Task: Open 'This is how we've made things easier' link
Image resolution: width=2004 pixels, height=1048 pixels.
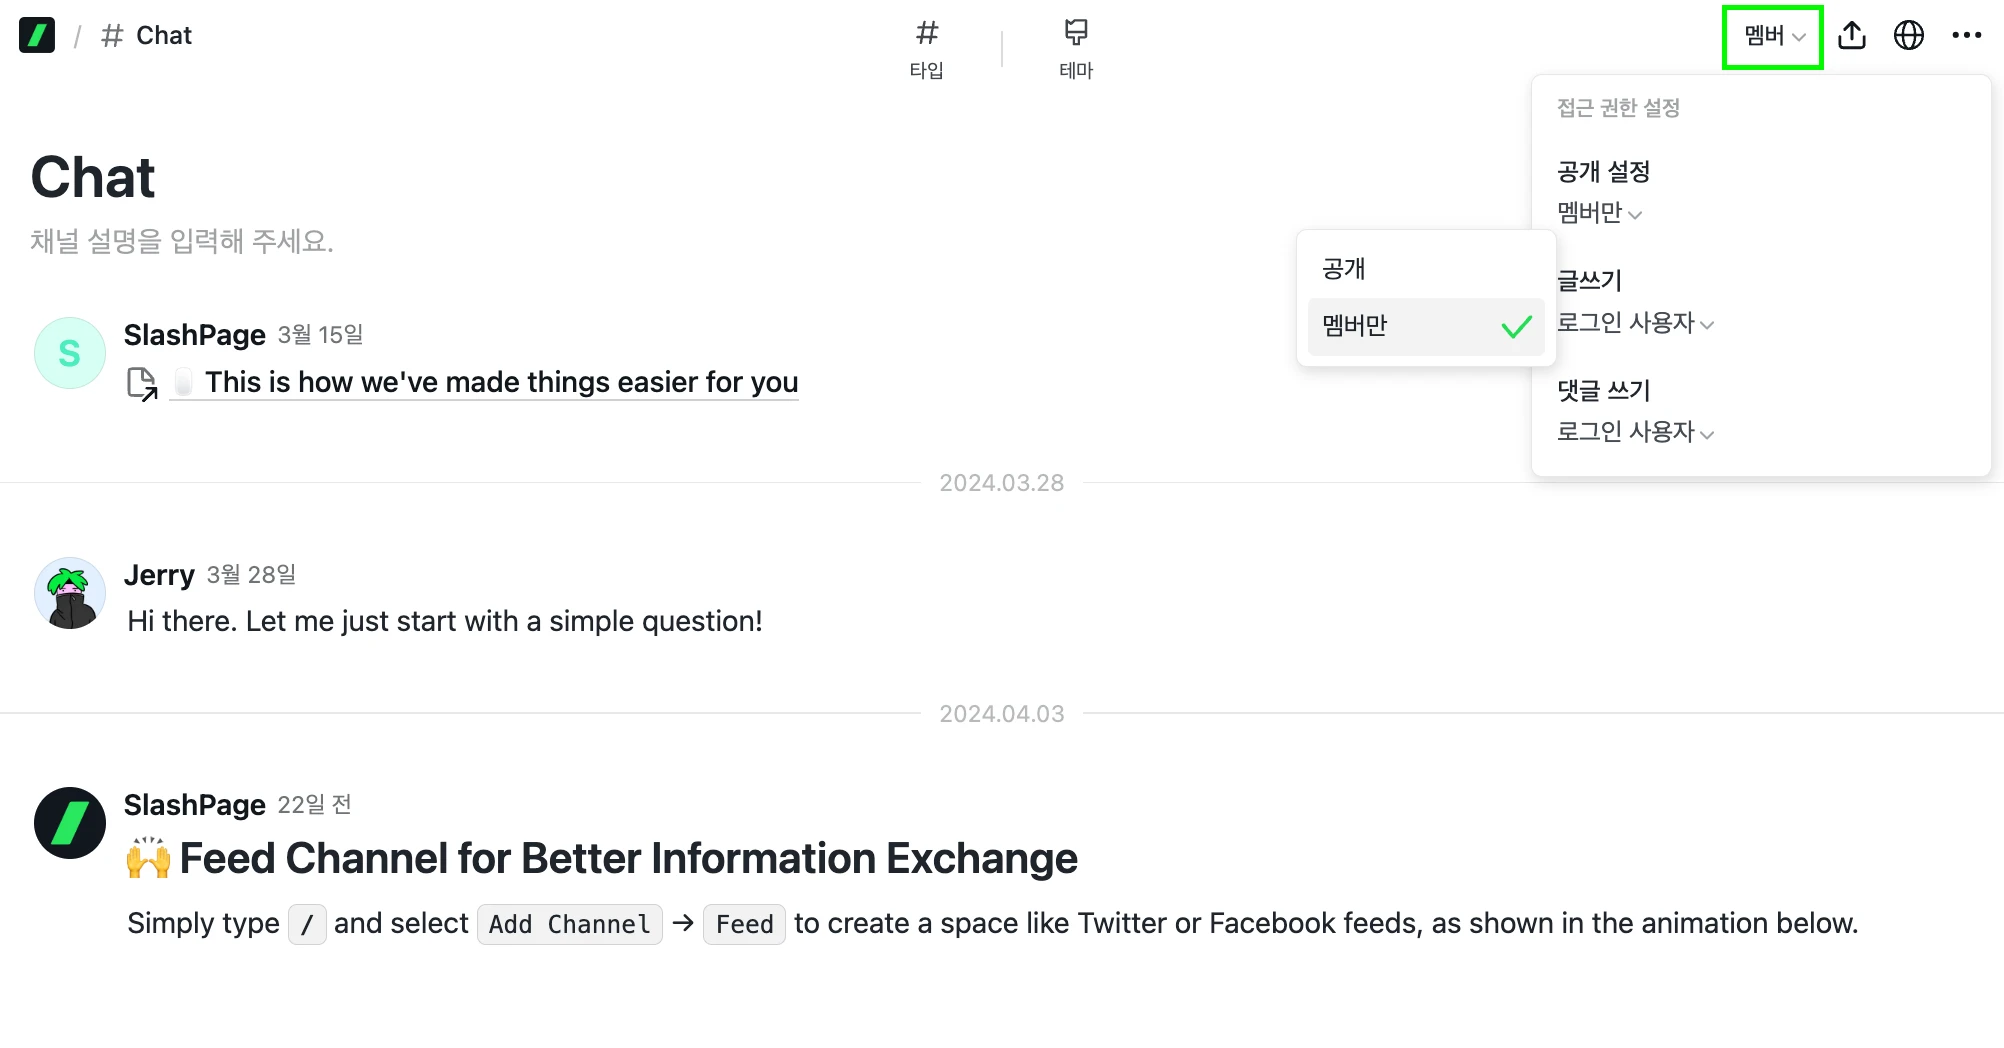Action: coord(501,382)
